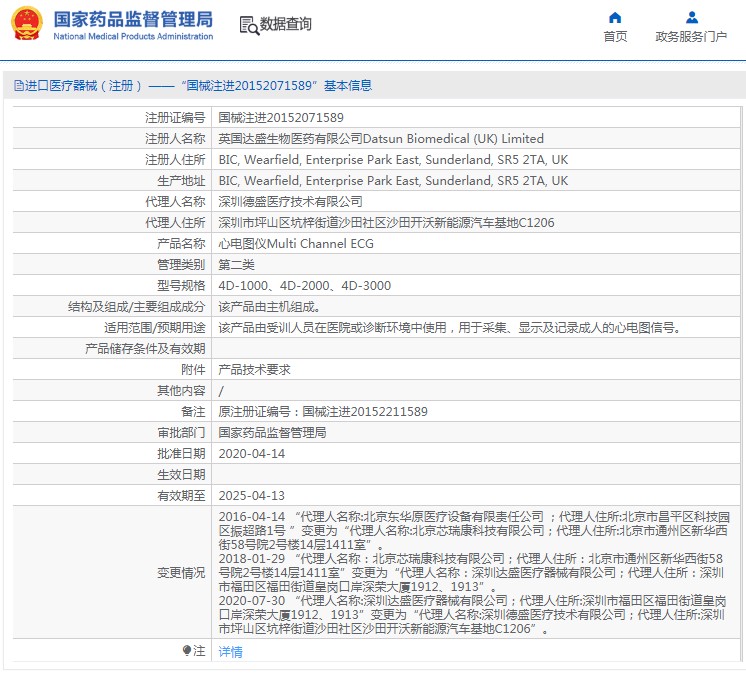Select the 生产地址 address value

(393, 180)
